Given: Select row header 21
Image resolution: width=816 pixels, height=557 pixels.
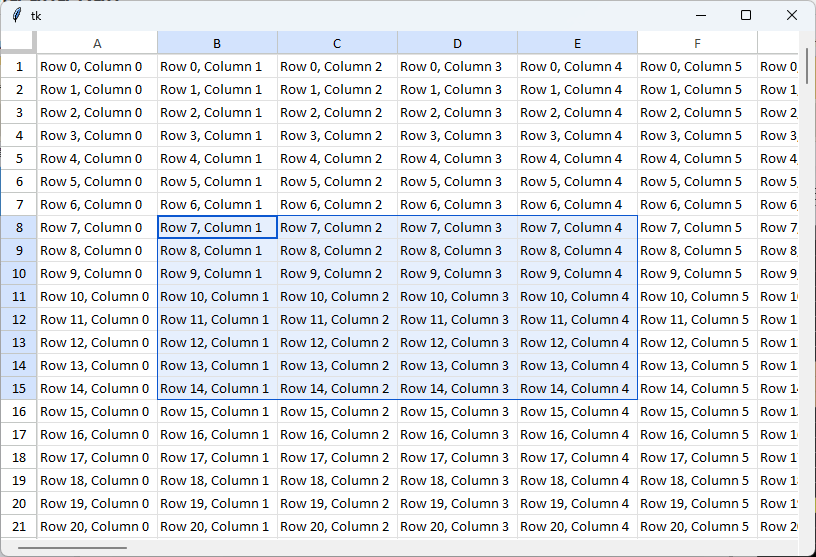Looking at the screenshot, I should click(x=18, y=526).
